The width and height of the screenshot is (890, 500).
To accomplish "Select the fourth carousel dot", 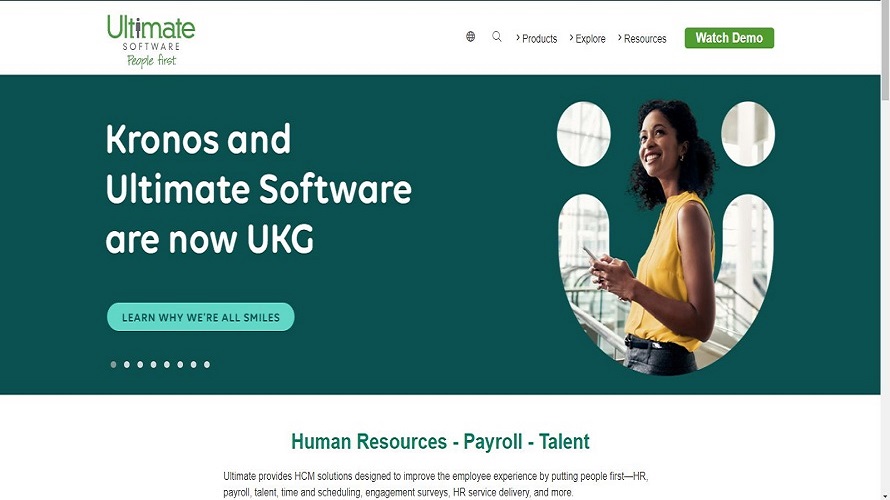I will click(153, 364).
